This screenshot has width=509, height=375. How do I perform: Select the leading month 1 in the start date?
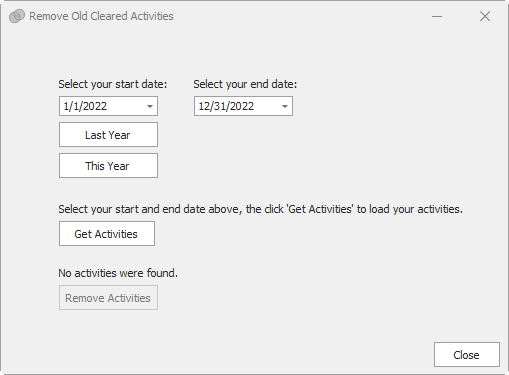(66, 106)
